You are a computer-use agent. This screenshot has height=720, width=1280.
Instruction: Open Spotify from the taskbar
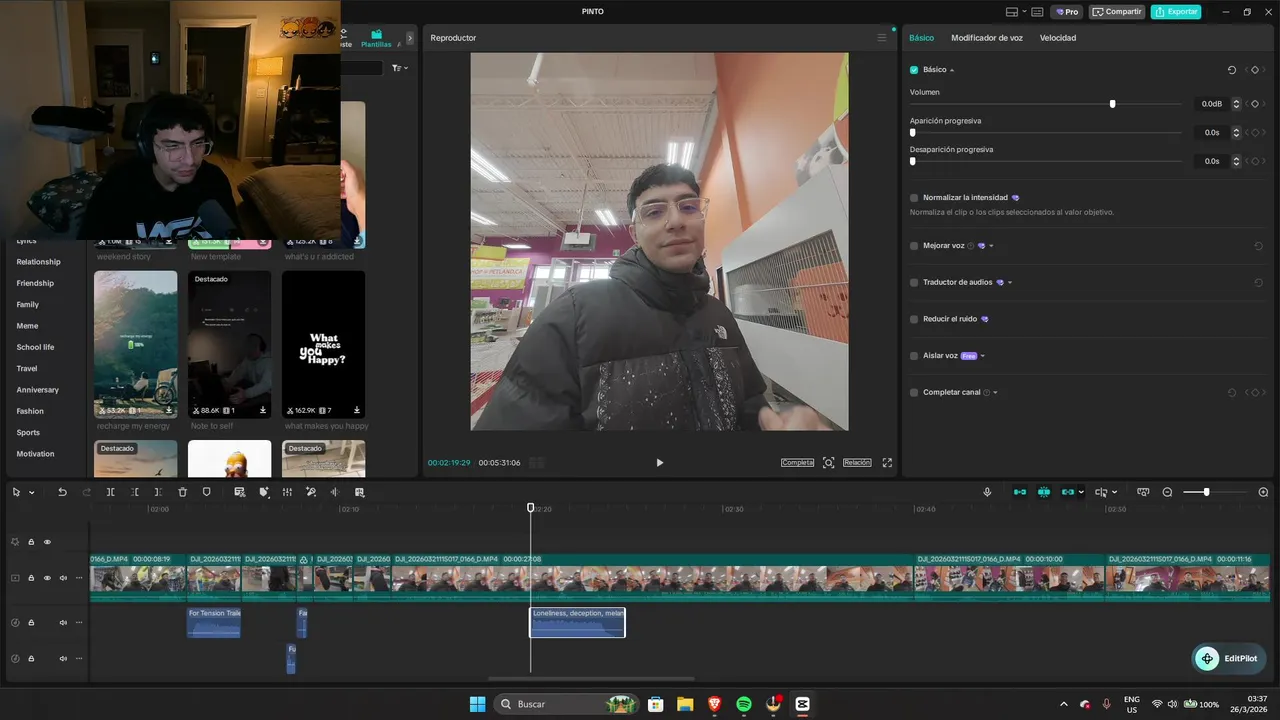(x=744, y=704)
